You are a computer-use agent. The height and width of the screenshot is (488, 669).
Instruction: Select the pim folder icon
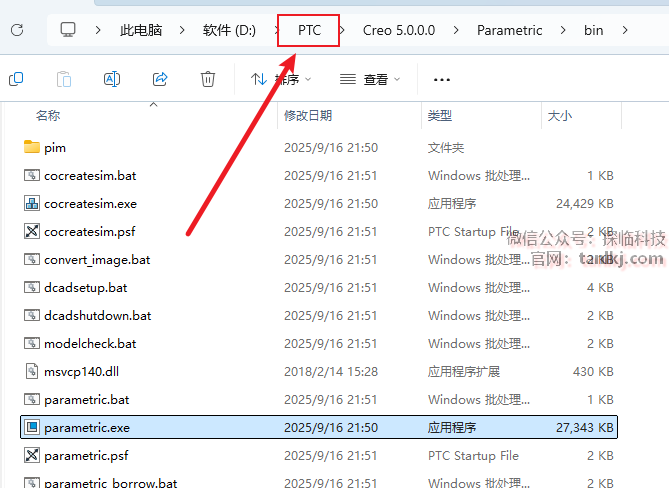click(32, 147)
